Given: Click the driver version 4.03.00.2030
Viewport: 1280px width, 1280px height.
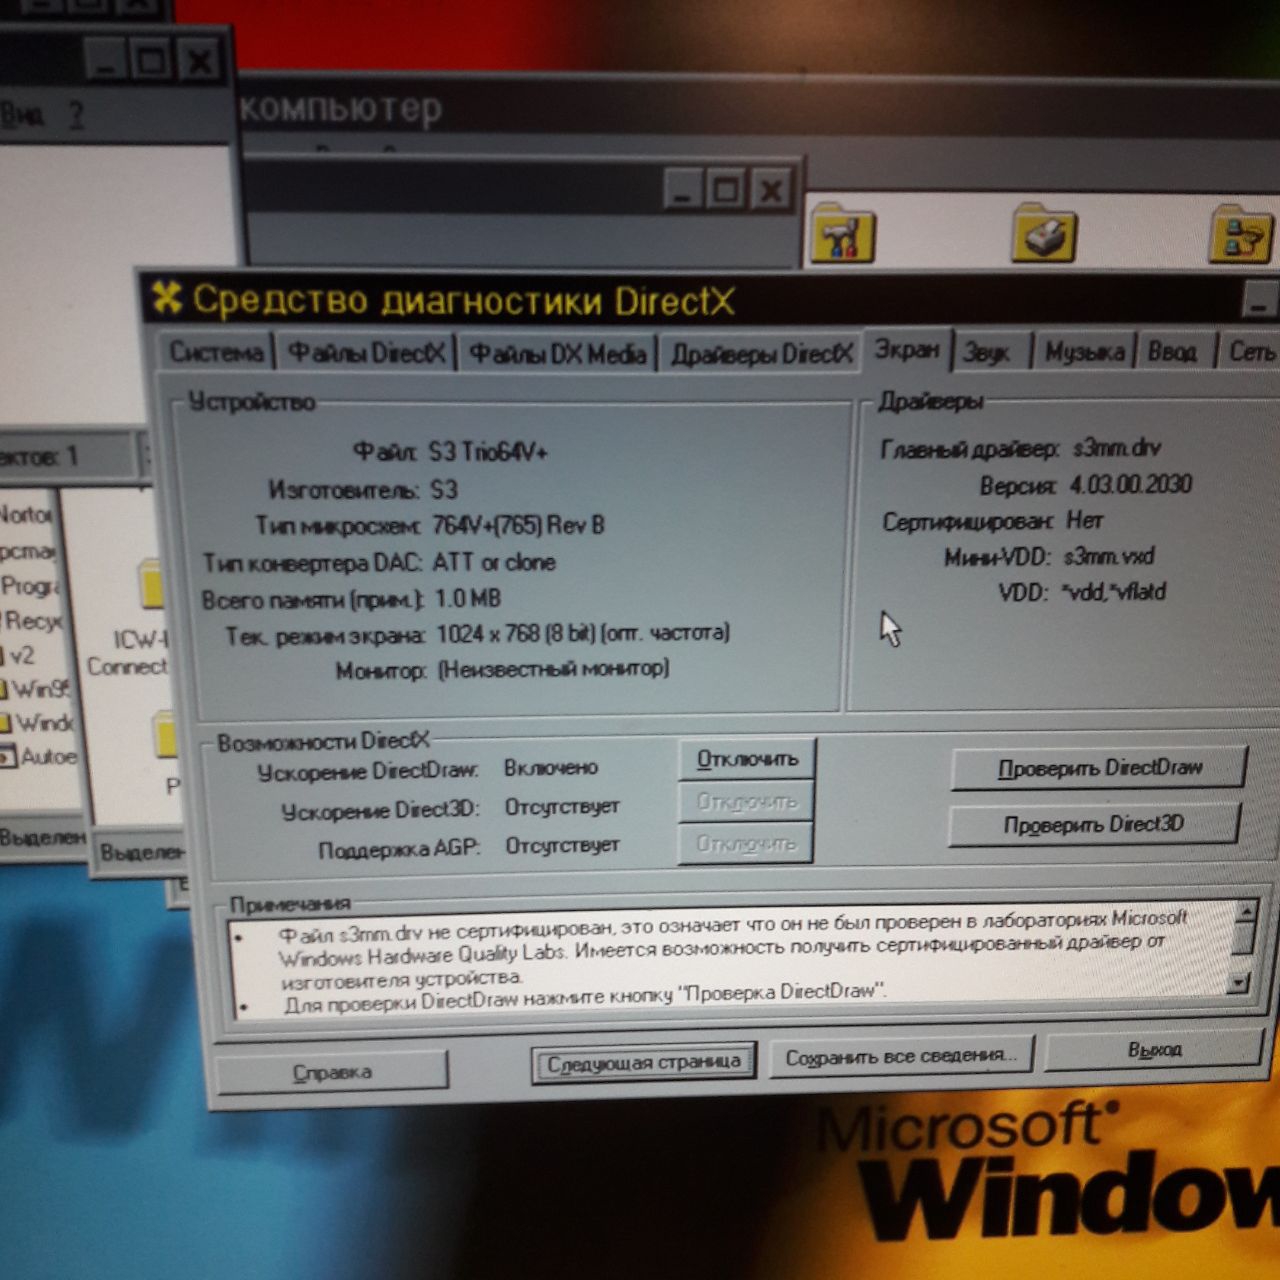Looking at the screenshot, I should [1131, 485].
